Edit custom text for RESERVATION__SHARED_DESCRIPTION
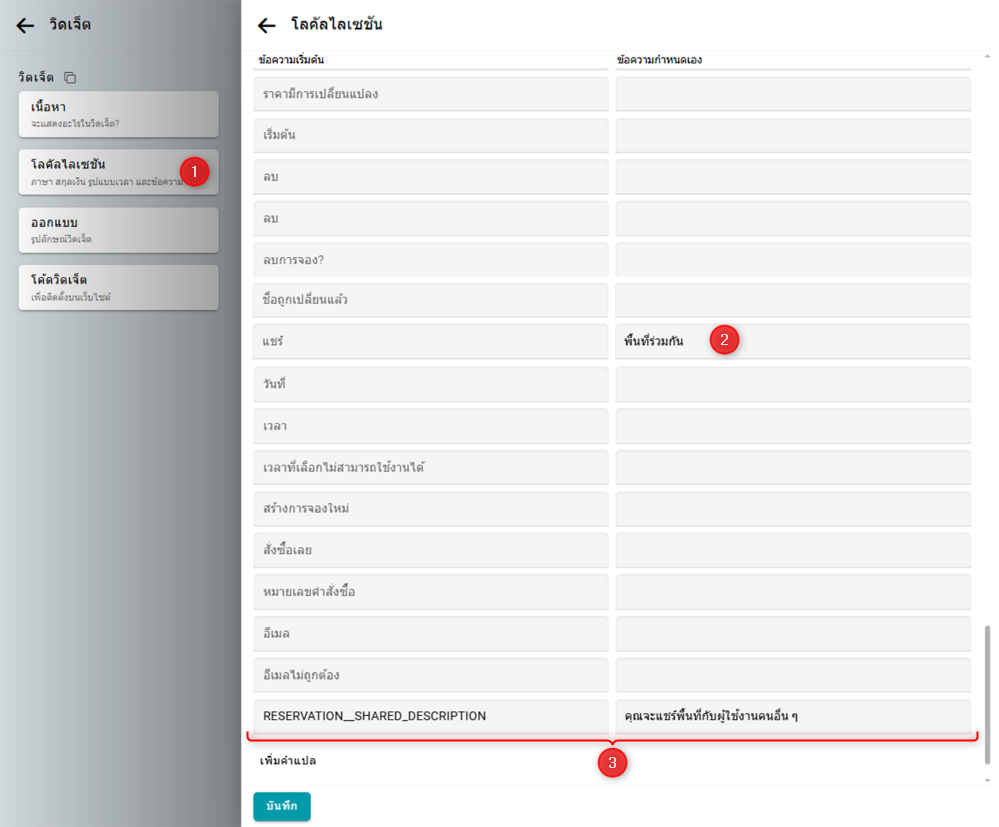This screenshot has width=999, height=827. coord(792,716)
